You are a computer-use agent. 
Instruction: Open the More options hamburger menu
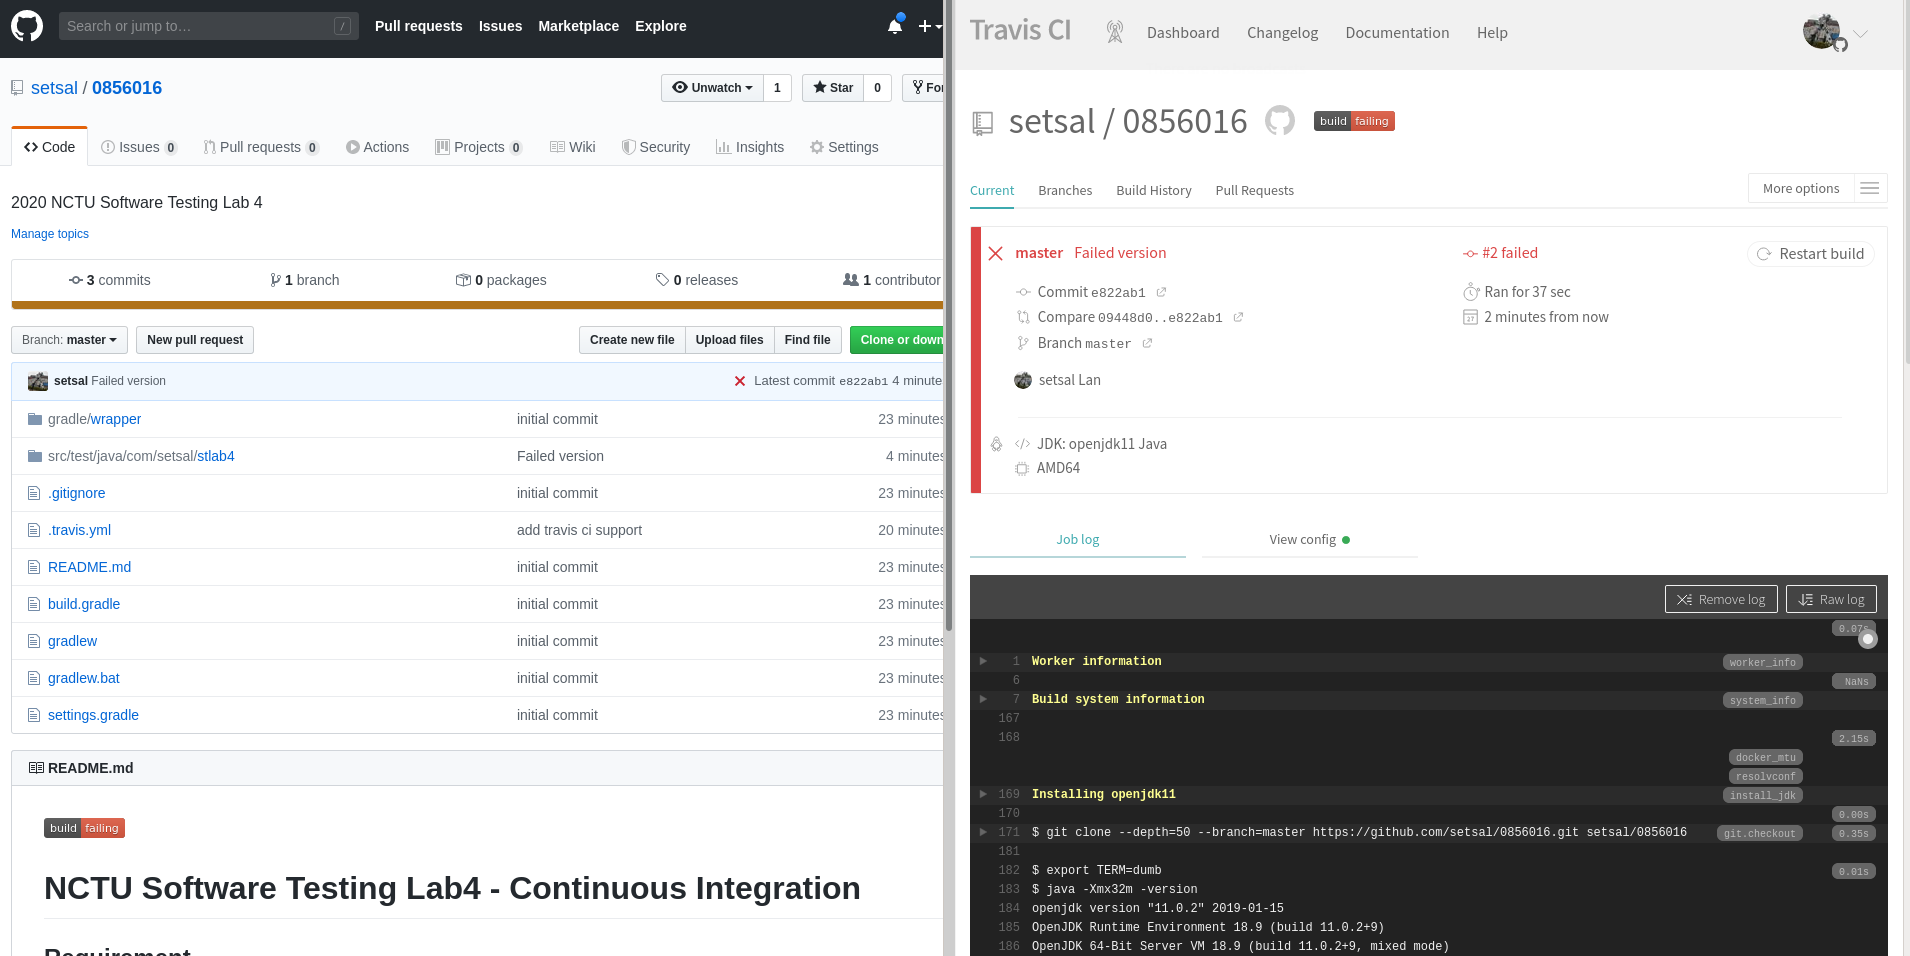coord(1869,188)
